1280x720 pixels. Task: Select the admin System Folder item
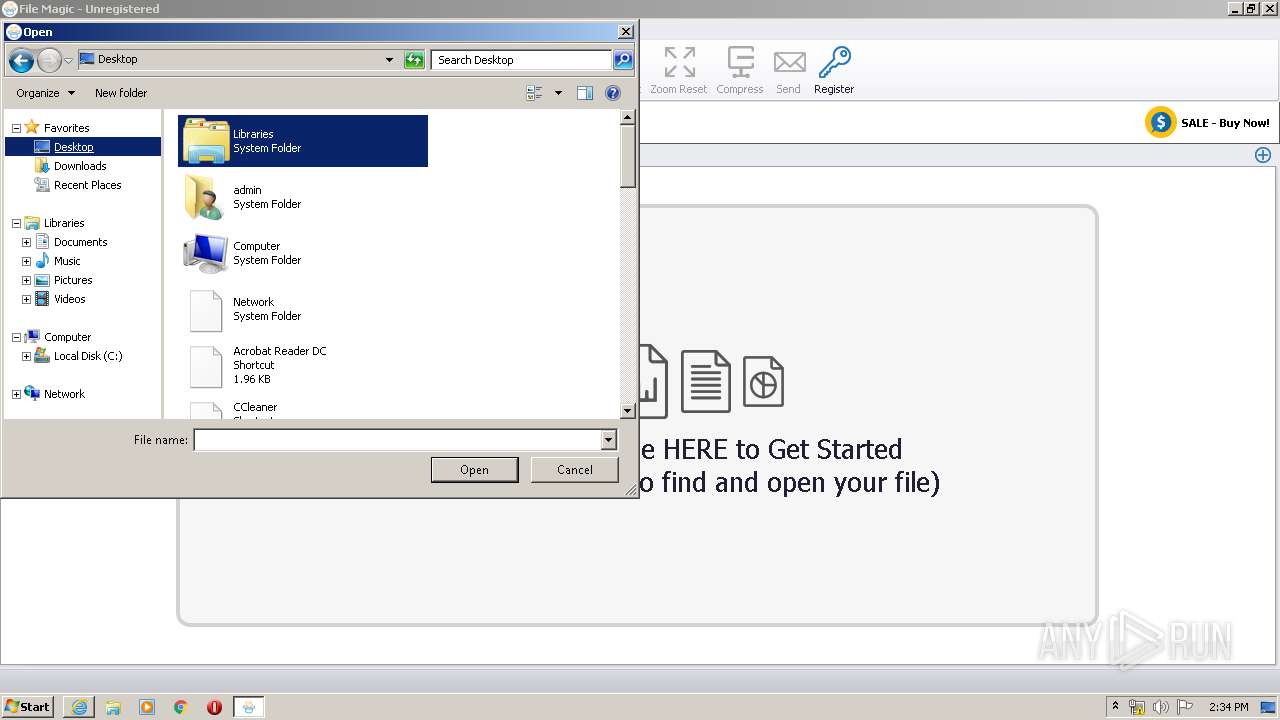pyautogui.click(x=303, y=197)
